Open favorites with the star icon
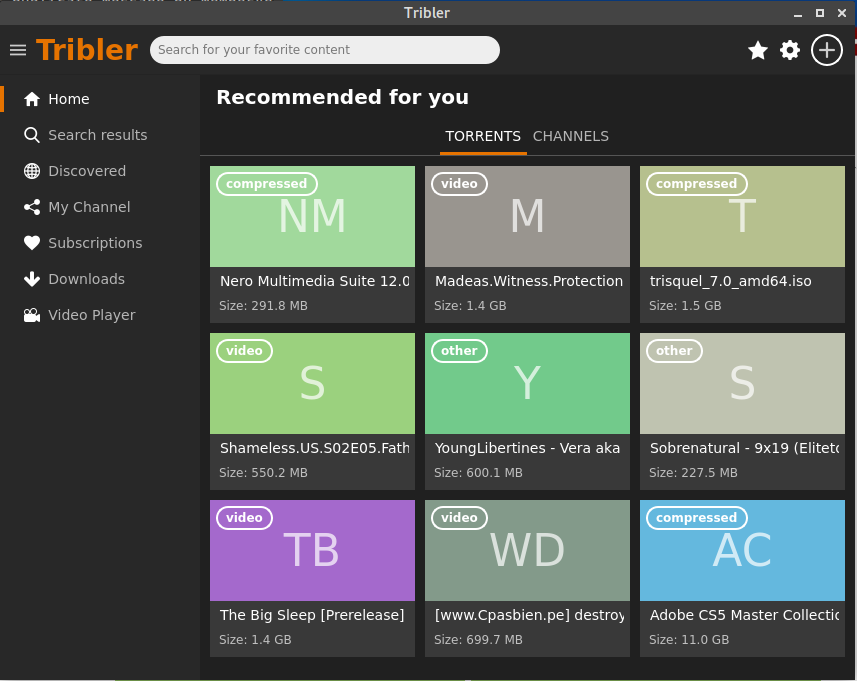Viewport: 857px width, 681px height. tap(758, 50)
